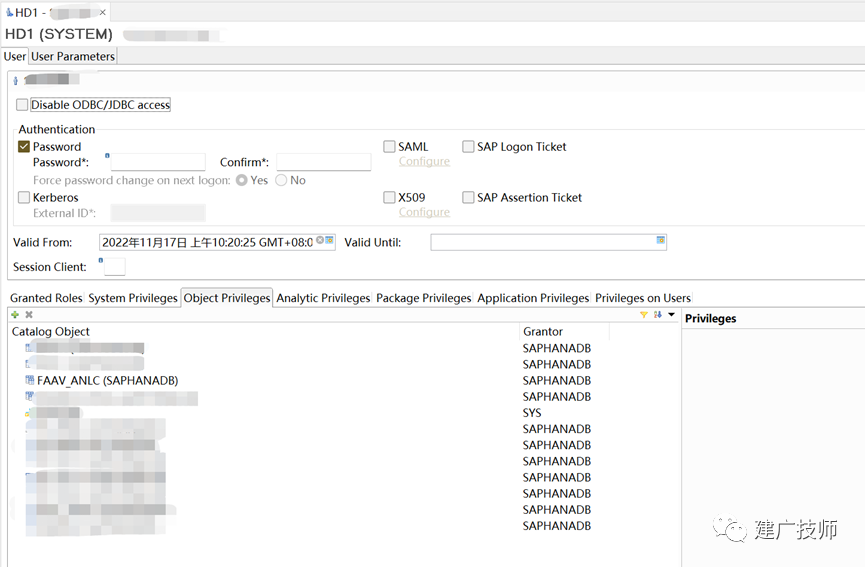Uncheck the Password authentication checkbox
This screenshot has width=865, height=567.
click(x=24, y=146)
